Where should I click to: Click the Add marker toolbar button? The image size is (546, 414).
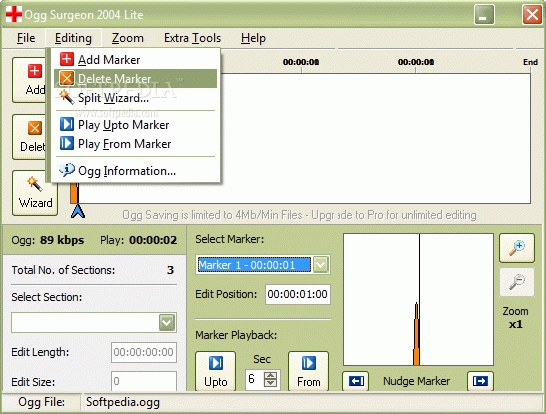coord(29,80)
